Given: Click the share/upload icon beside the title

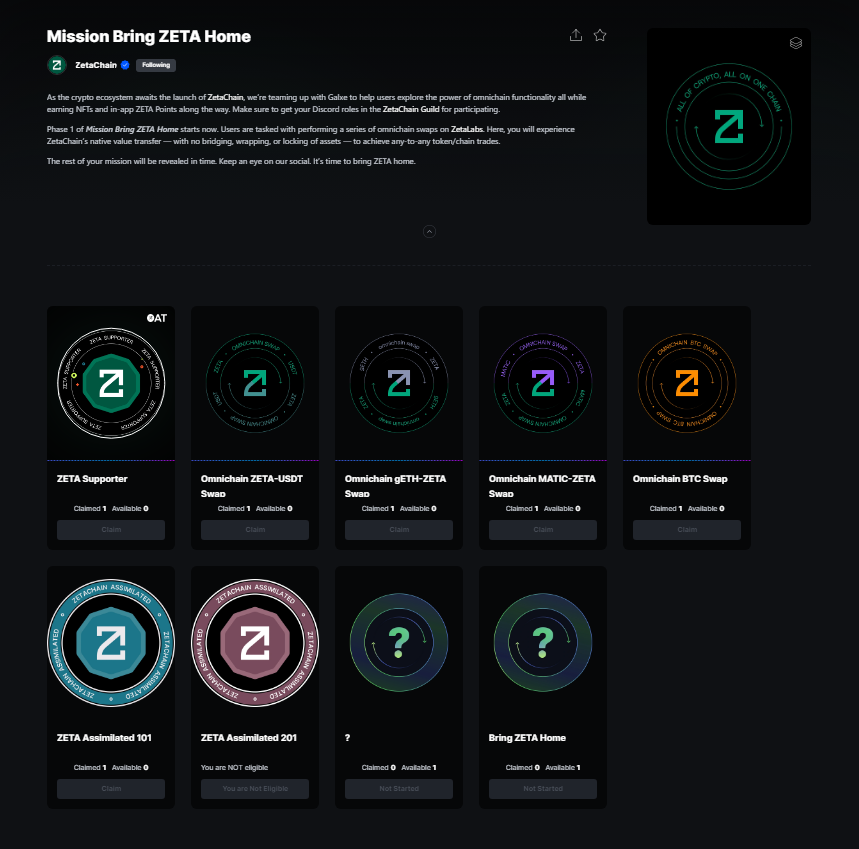Looking at the screenshot, I should pyautogui.click(x=576, y=35).
